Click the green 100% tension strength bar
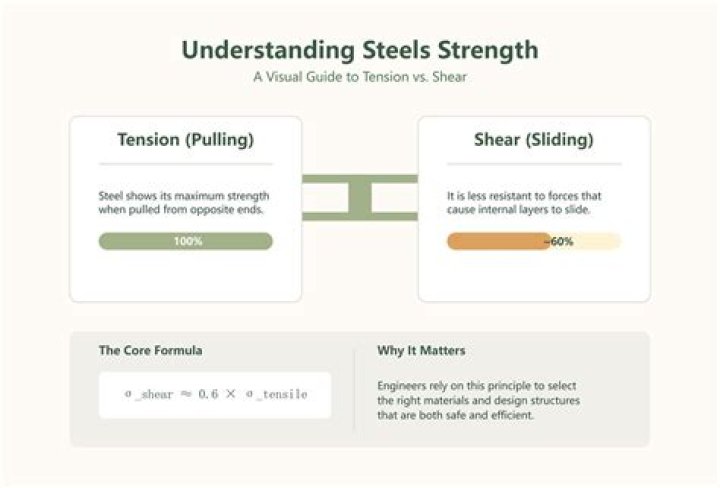 click(186, 241)
